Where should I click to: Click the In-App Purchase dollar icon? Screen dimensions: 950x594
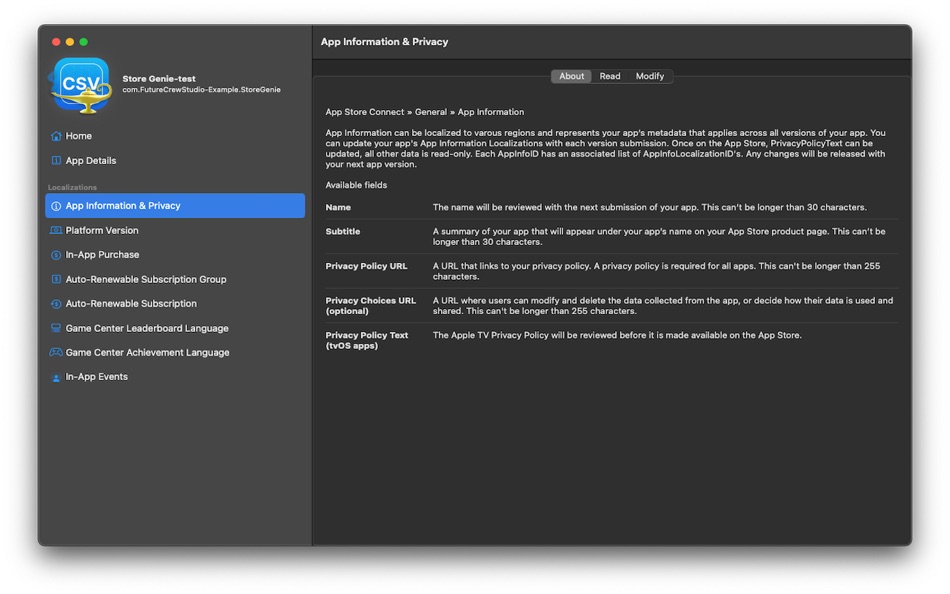click(56, 254)
